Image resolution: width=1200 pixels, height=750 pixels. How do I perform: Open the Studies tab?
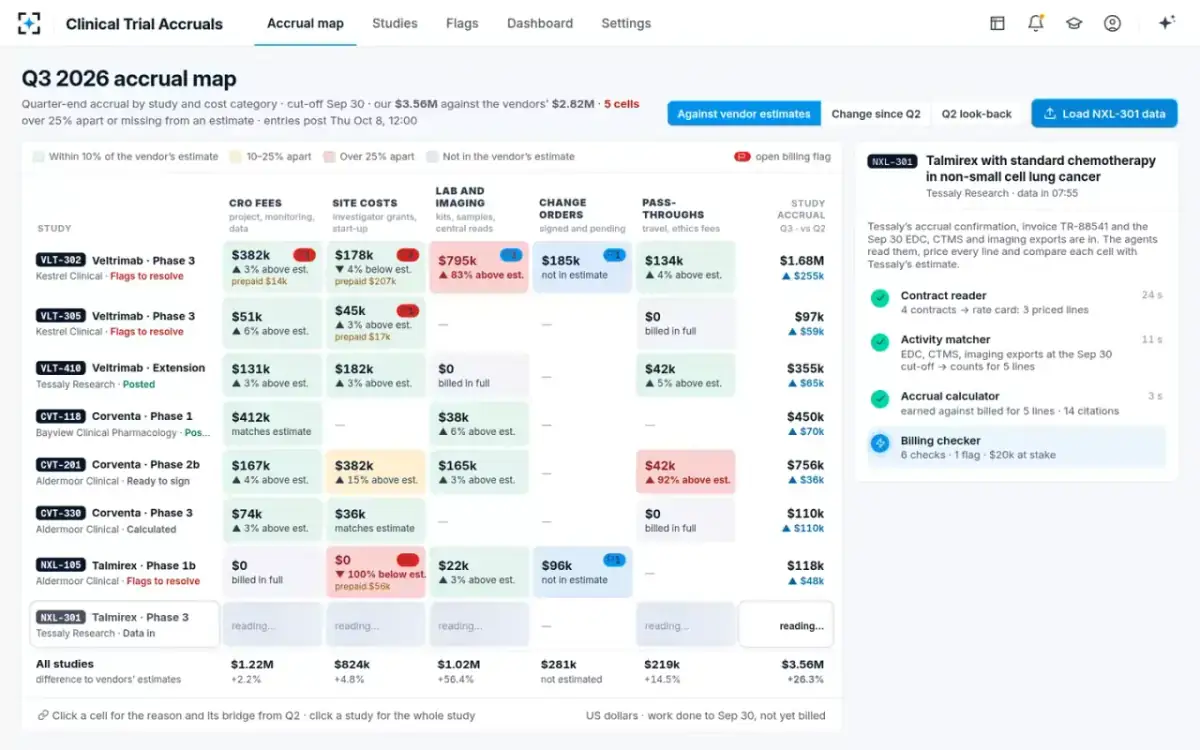[395, 23]
